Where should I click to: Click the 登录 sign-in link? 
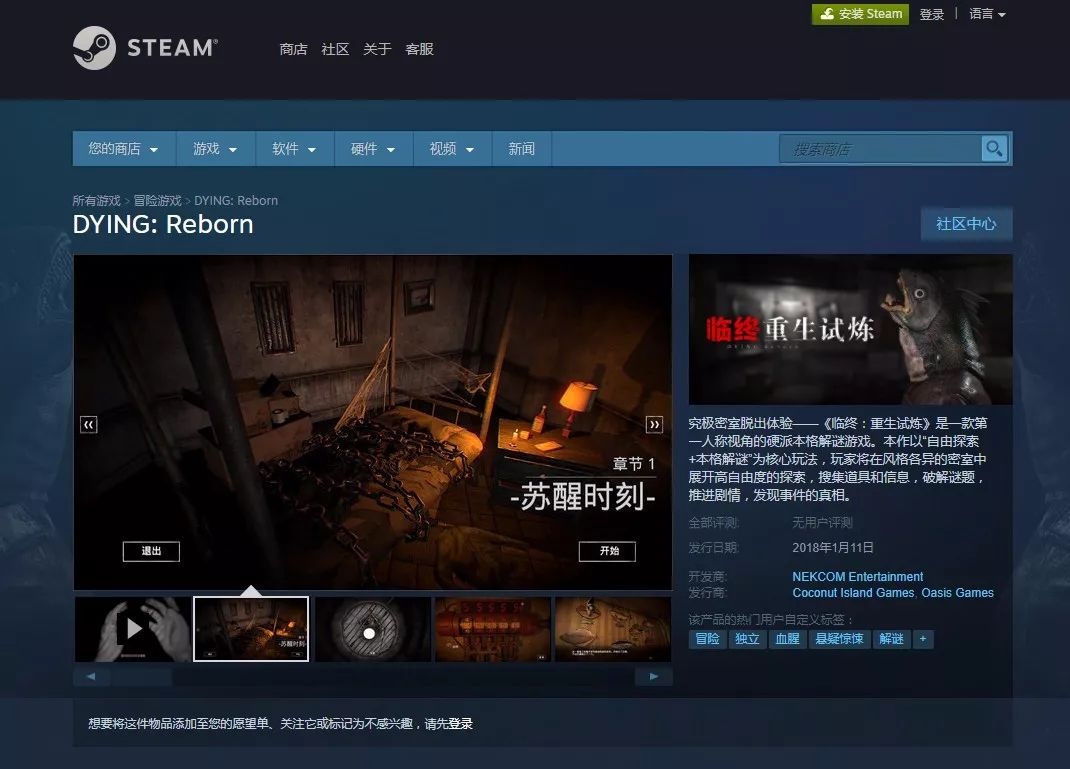(x=931, y=14)
